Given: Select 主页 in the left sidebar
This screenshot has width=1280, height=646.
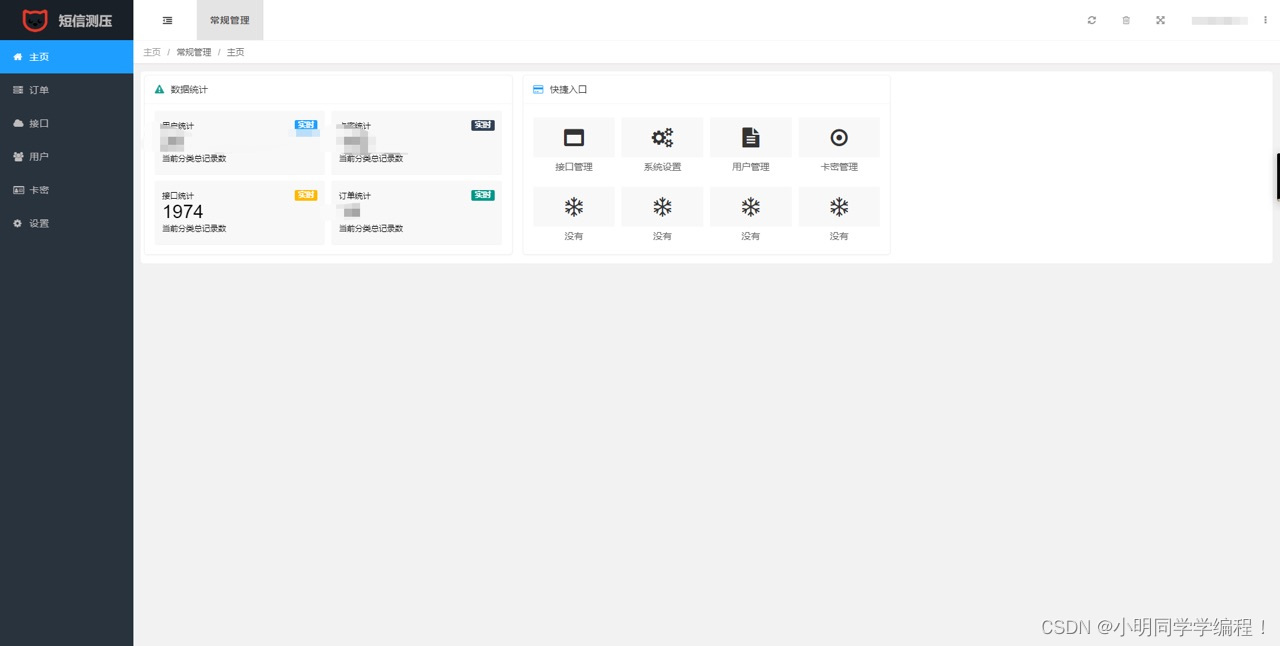Looking at the screenshot, I should pos(66,57).
